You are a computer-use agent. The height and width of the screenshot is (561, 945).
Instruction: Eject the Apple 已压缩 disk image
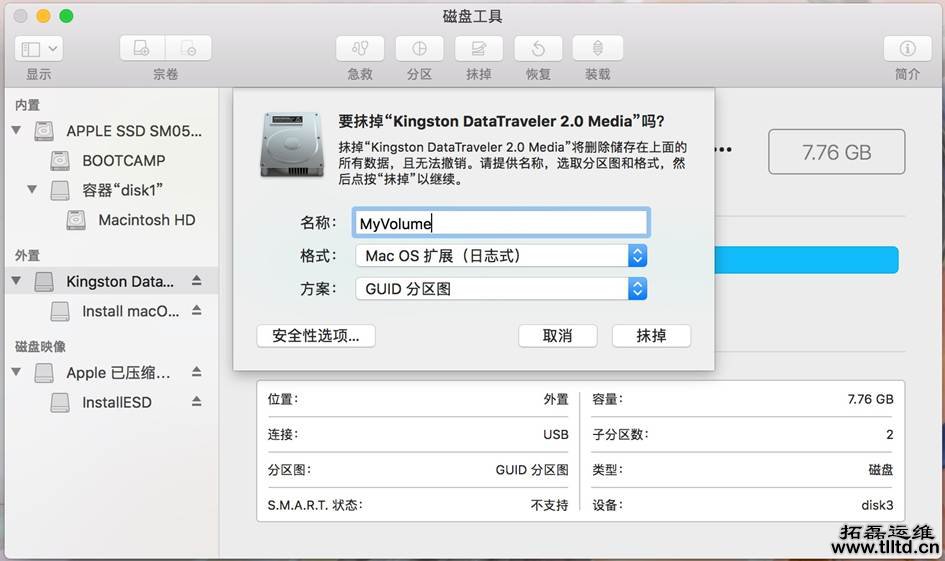pos(196,371)
